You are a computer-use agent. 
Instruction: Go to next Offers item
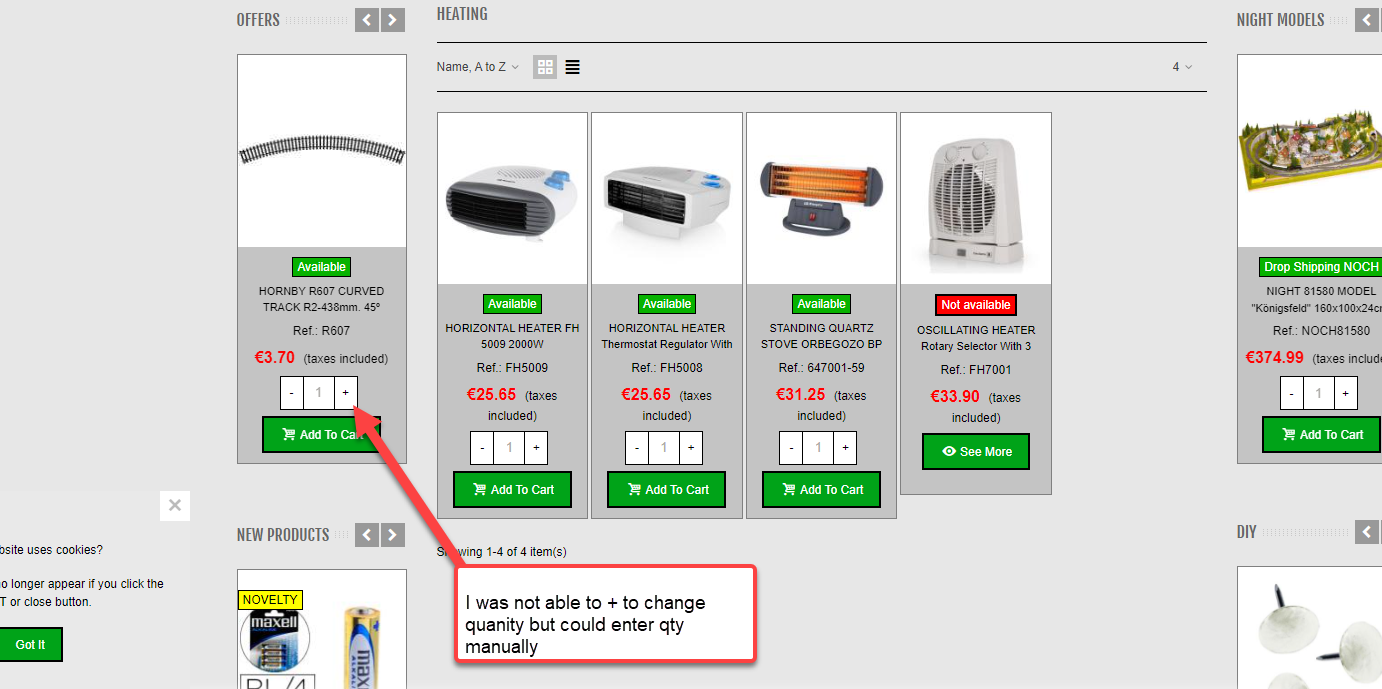(x=393, y=20)
